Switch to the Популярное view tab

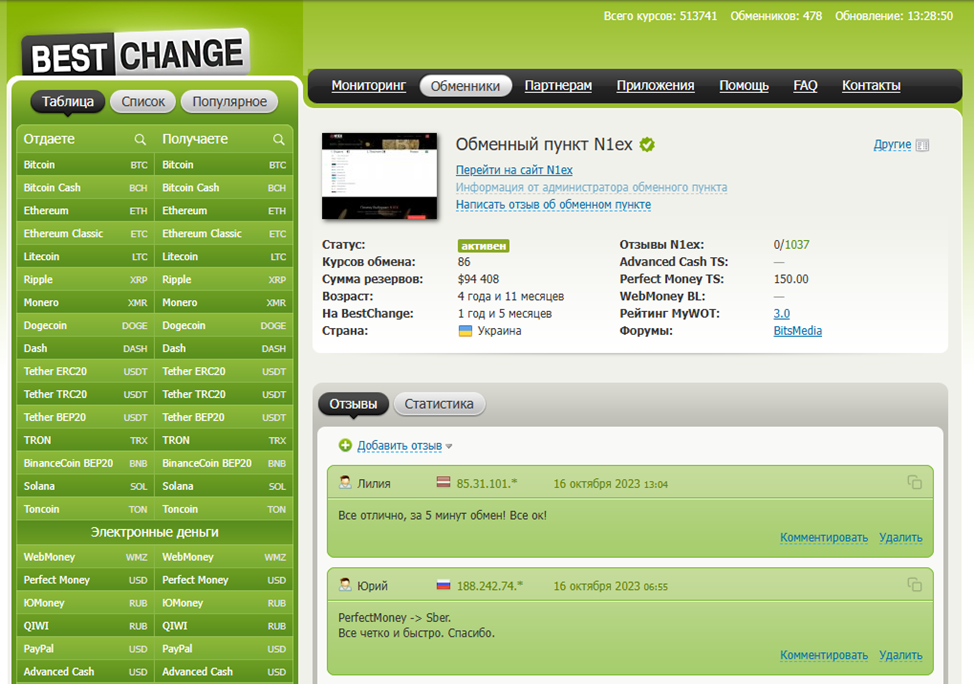pyautogui.click(x=230, y=102)
